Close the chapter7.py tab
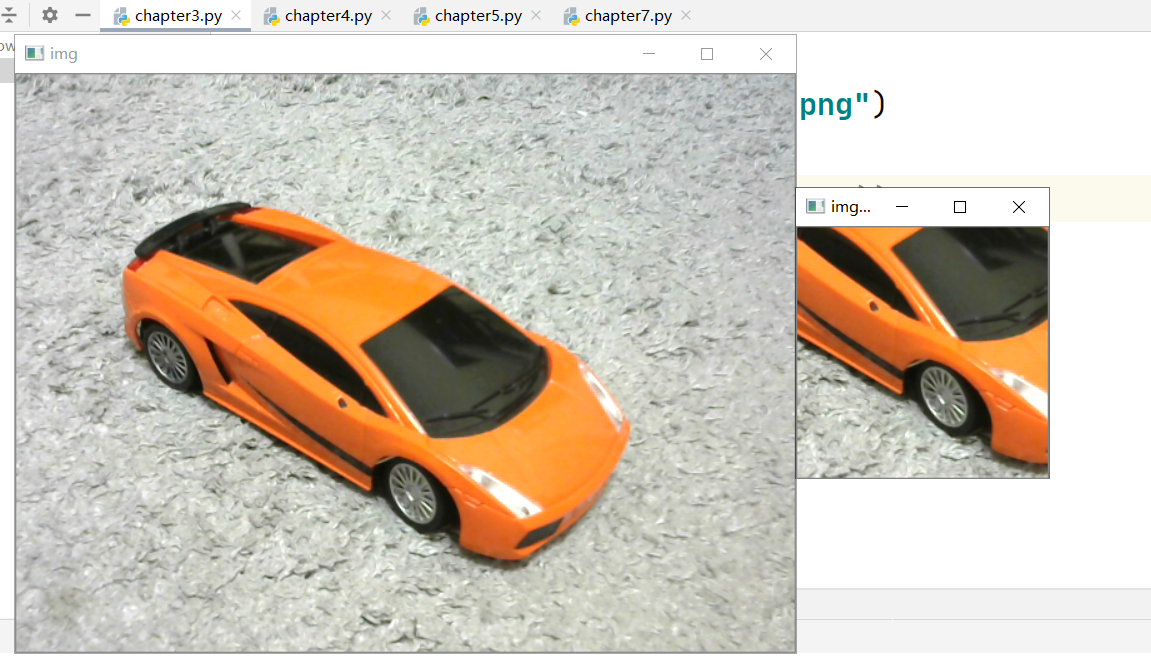 coord(686,15)
